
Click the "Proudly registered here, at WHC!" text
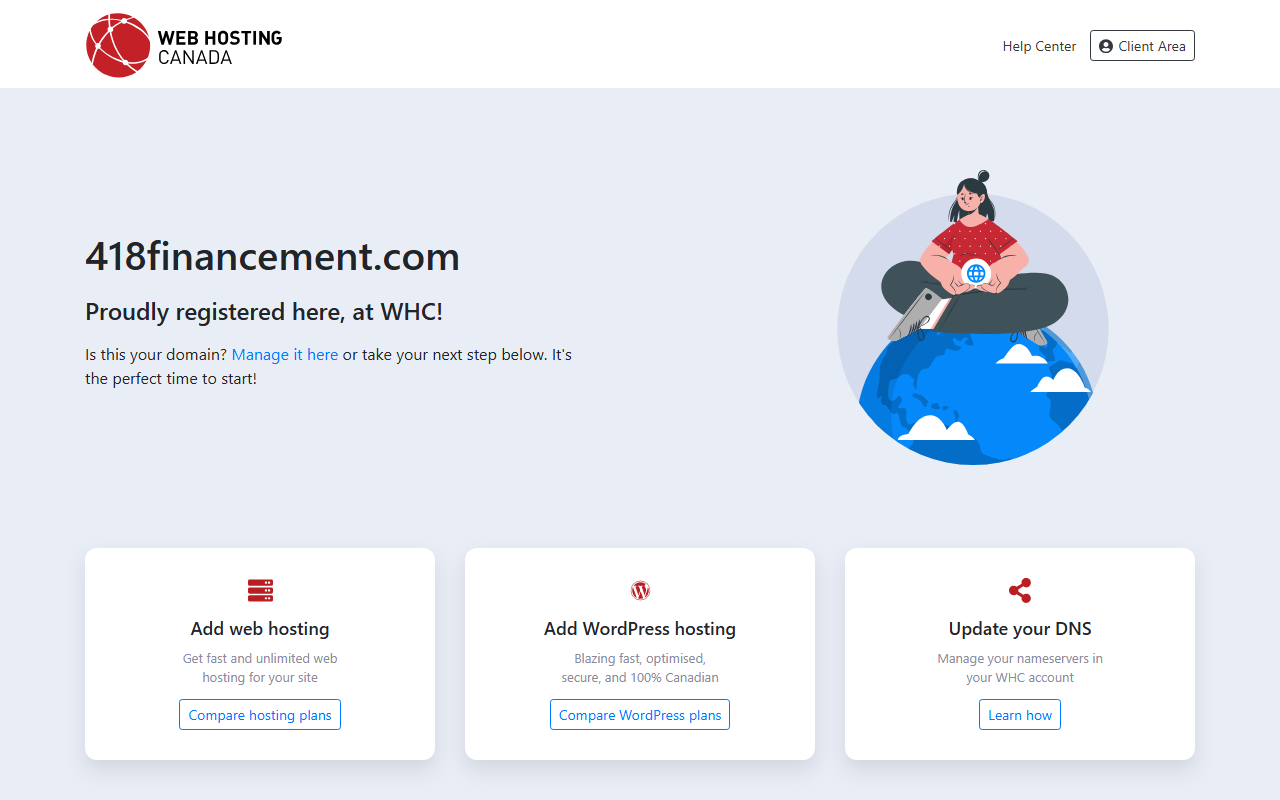click(x=264, y=312)
